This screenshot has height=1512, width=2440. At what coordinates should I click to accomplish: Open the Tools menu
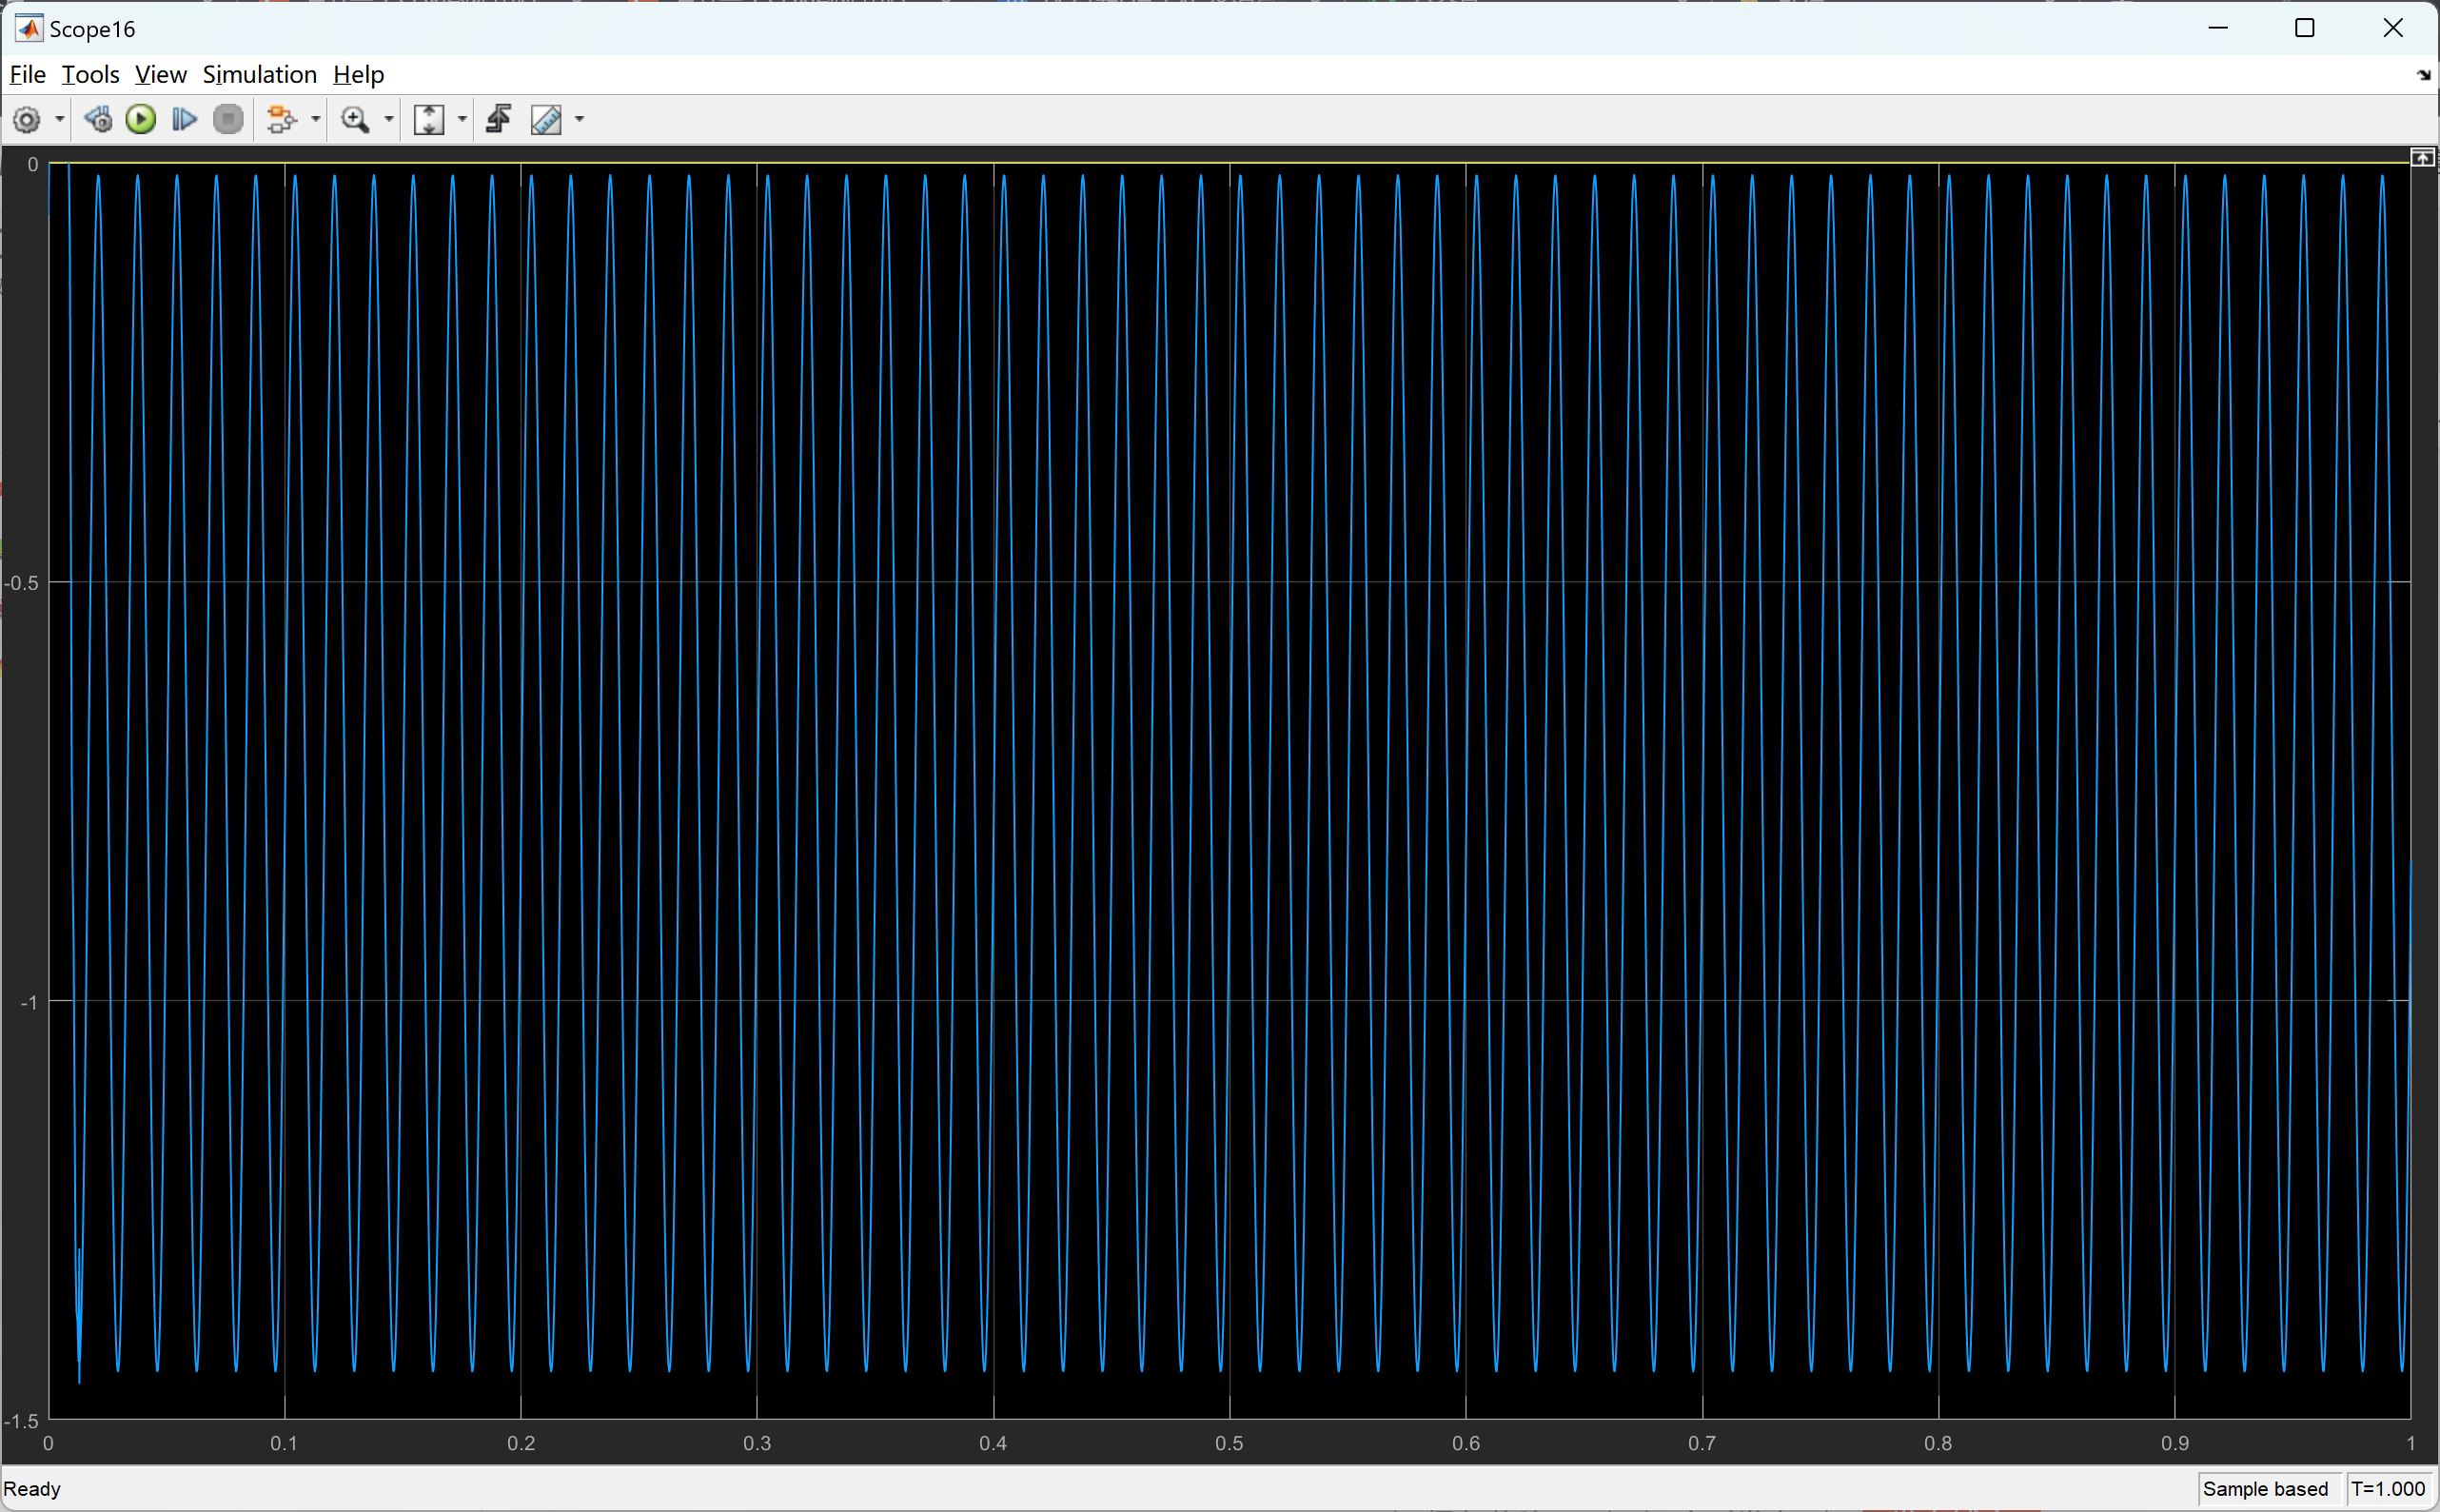[x=90, y=75]
